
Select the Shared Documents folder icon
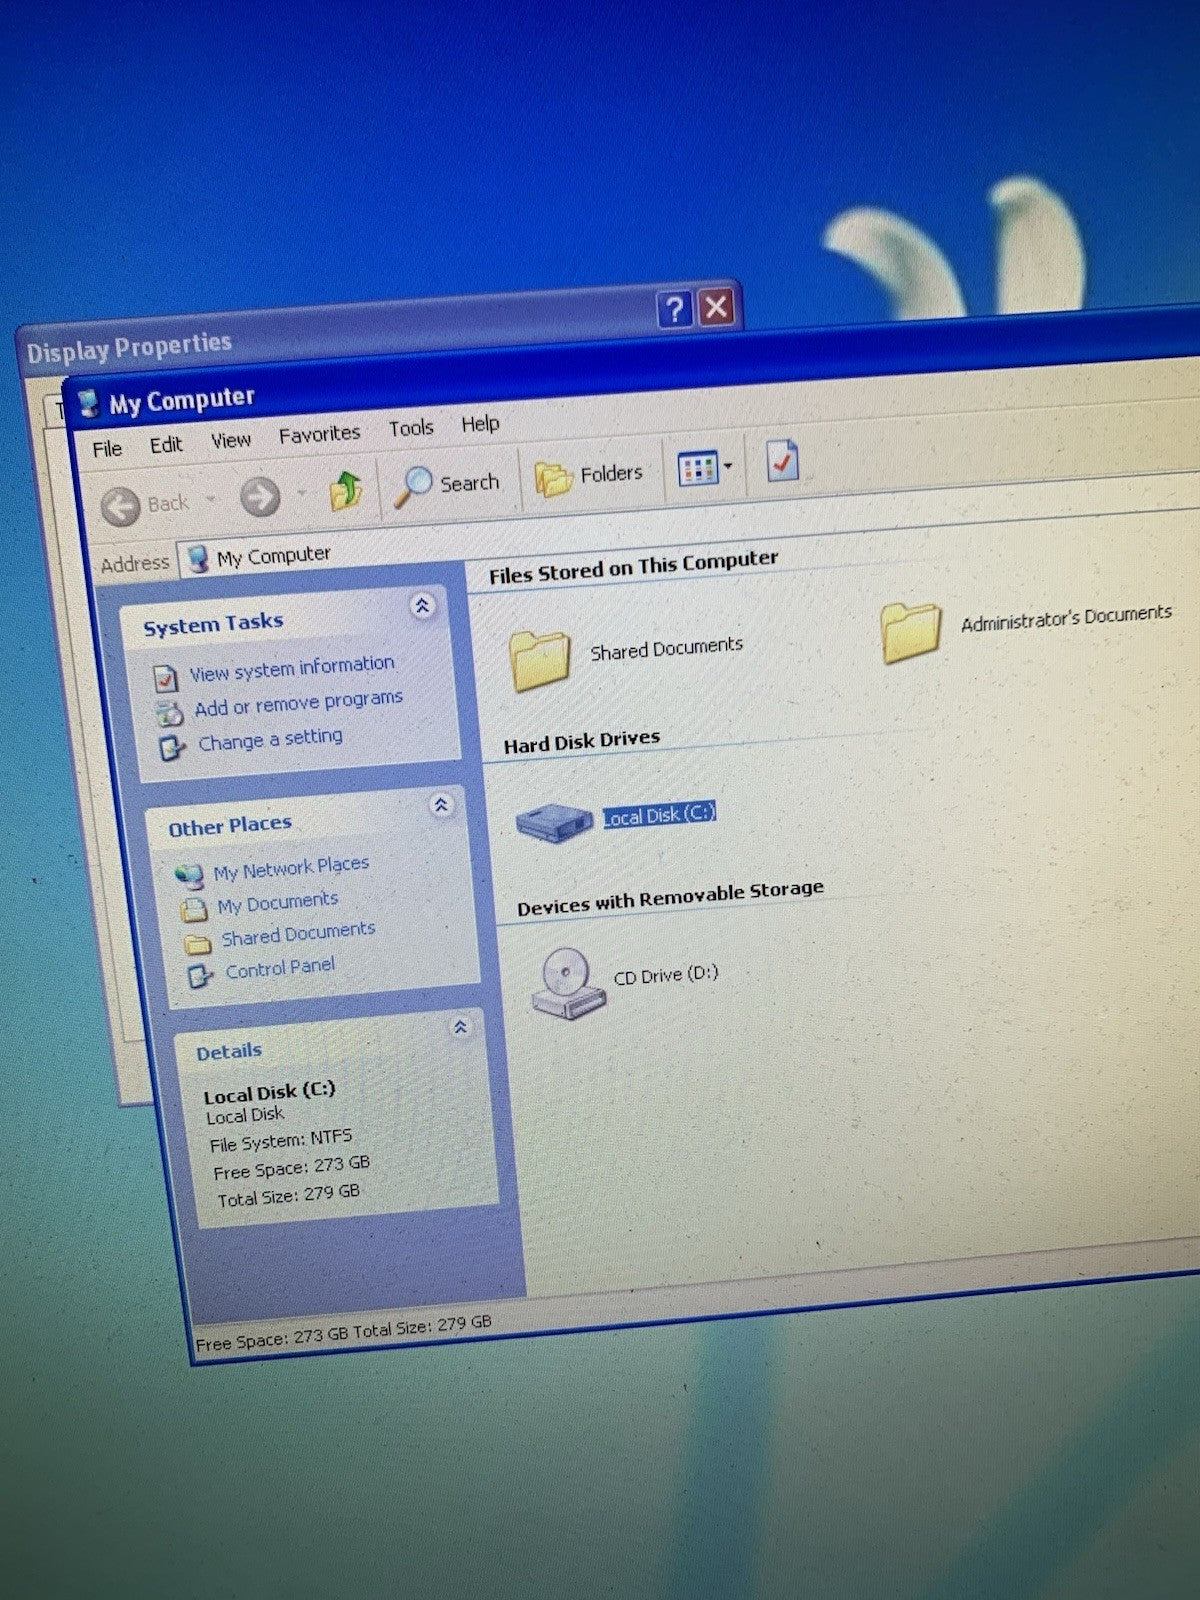pos(540,660)
